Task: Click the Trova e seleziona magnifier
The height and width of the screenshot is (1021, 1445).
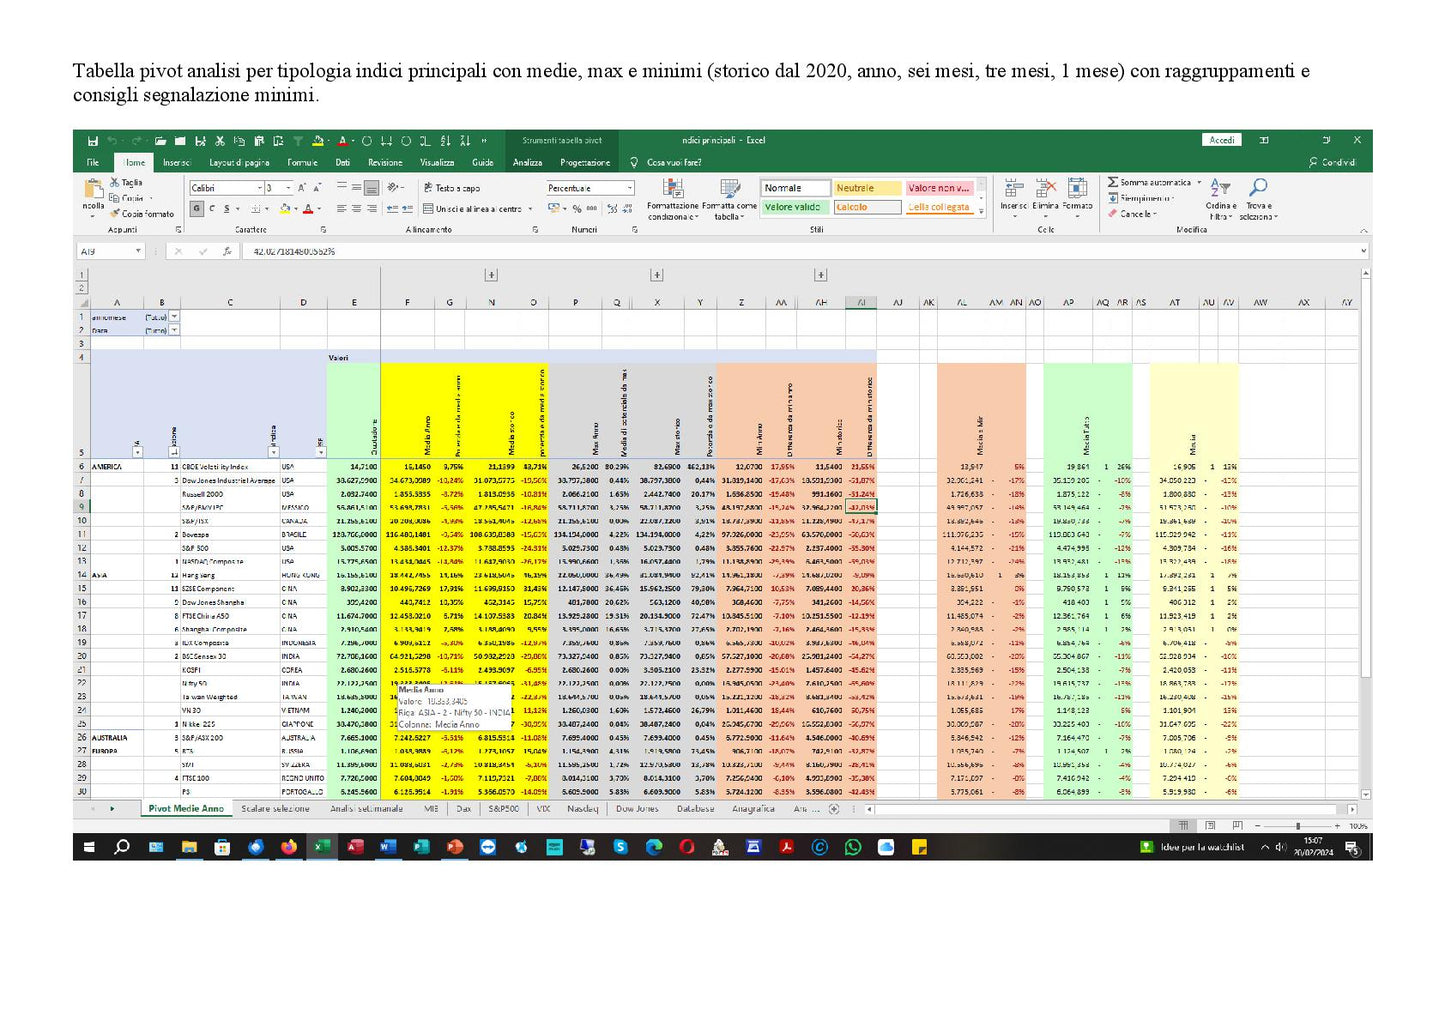Action: 1258,187
